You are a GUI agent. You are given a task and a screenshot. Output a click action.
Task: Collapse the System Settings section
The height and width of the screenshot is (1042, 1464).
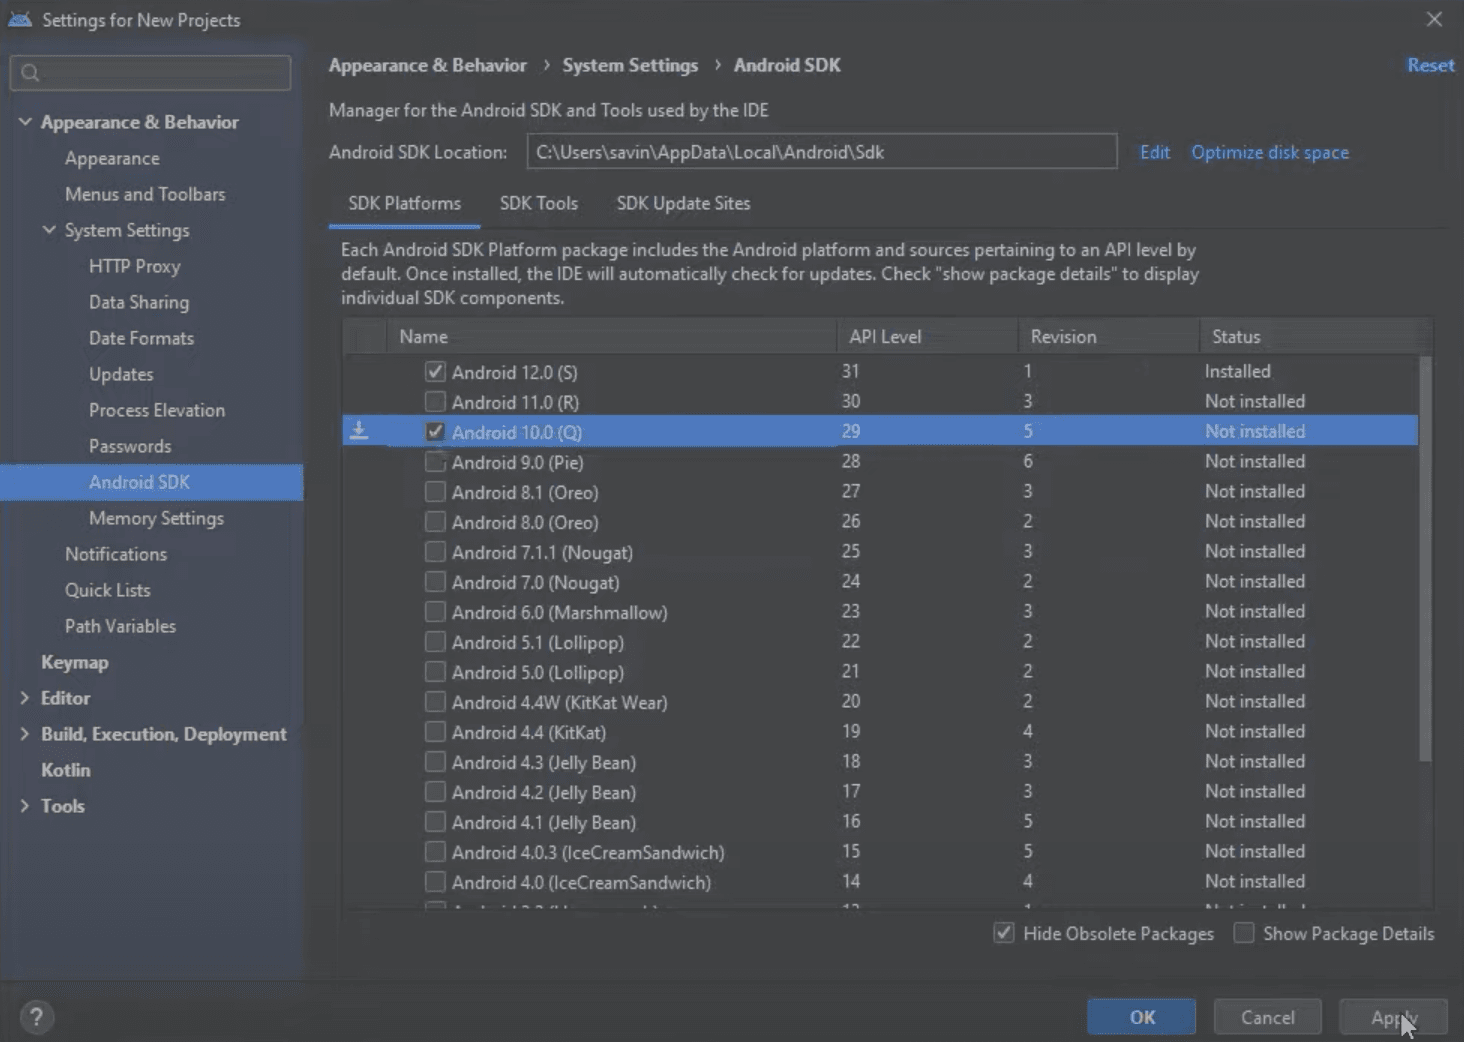[x=50, y=230]
